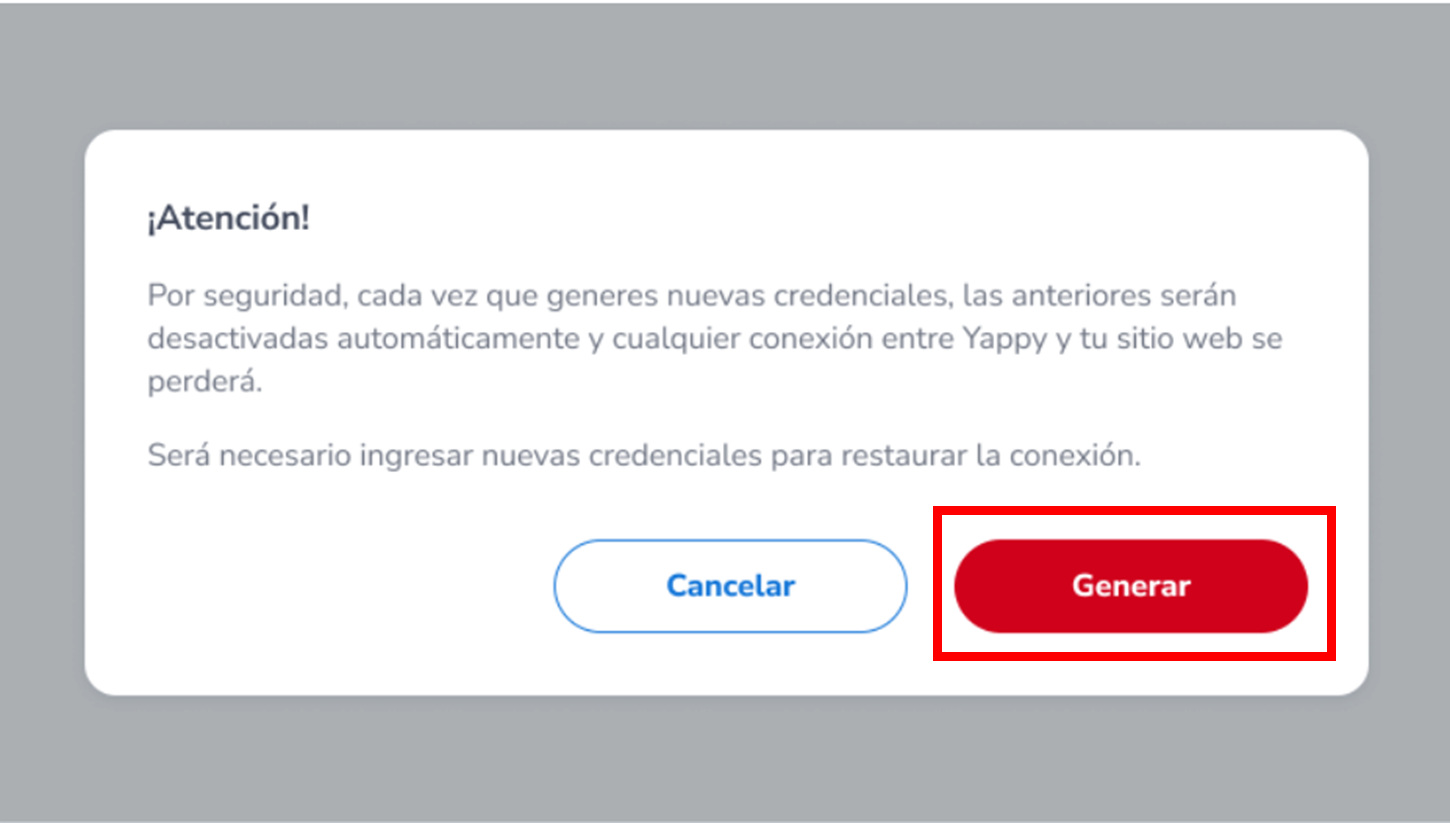1450x823 pixels.
Task: Click the gray overlay below the dialog
Action: [725, 760]
